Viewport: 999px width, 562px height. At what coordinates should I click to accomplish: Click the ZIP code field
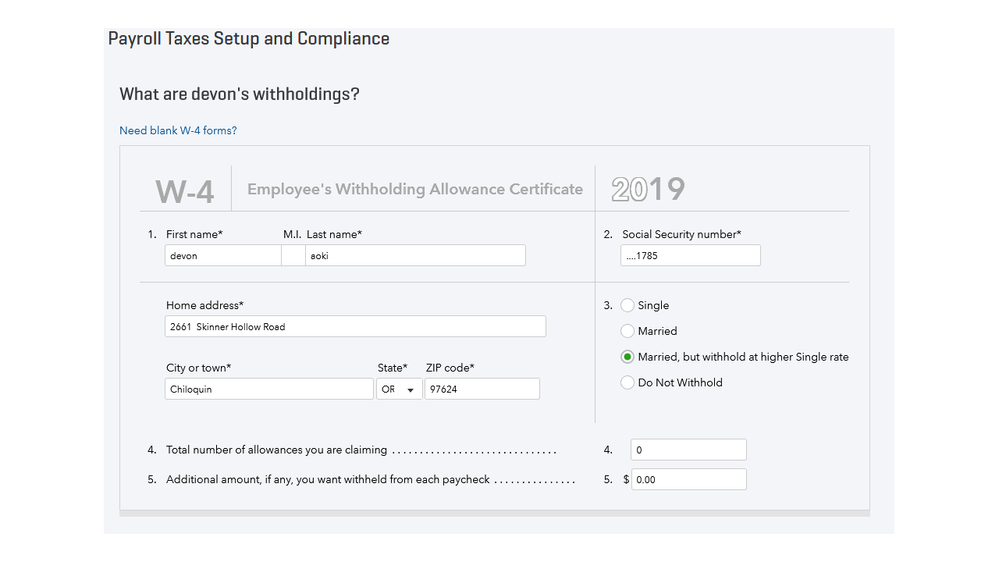[x=481, y=389]
